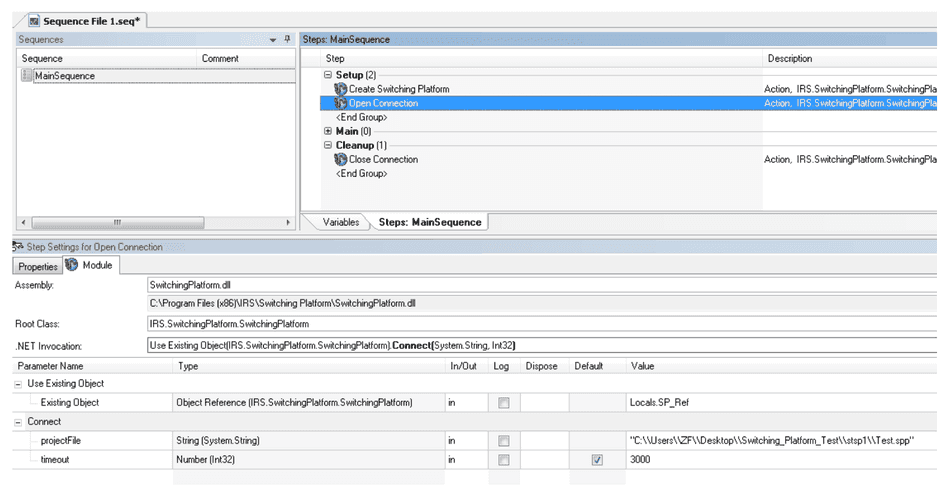Click the Default column header

[597, 366]
